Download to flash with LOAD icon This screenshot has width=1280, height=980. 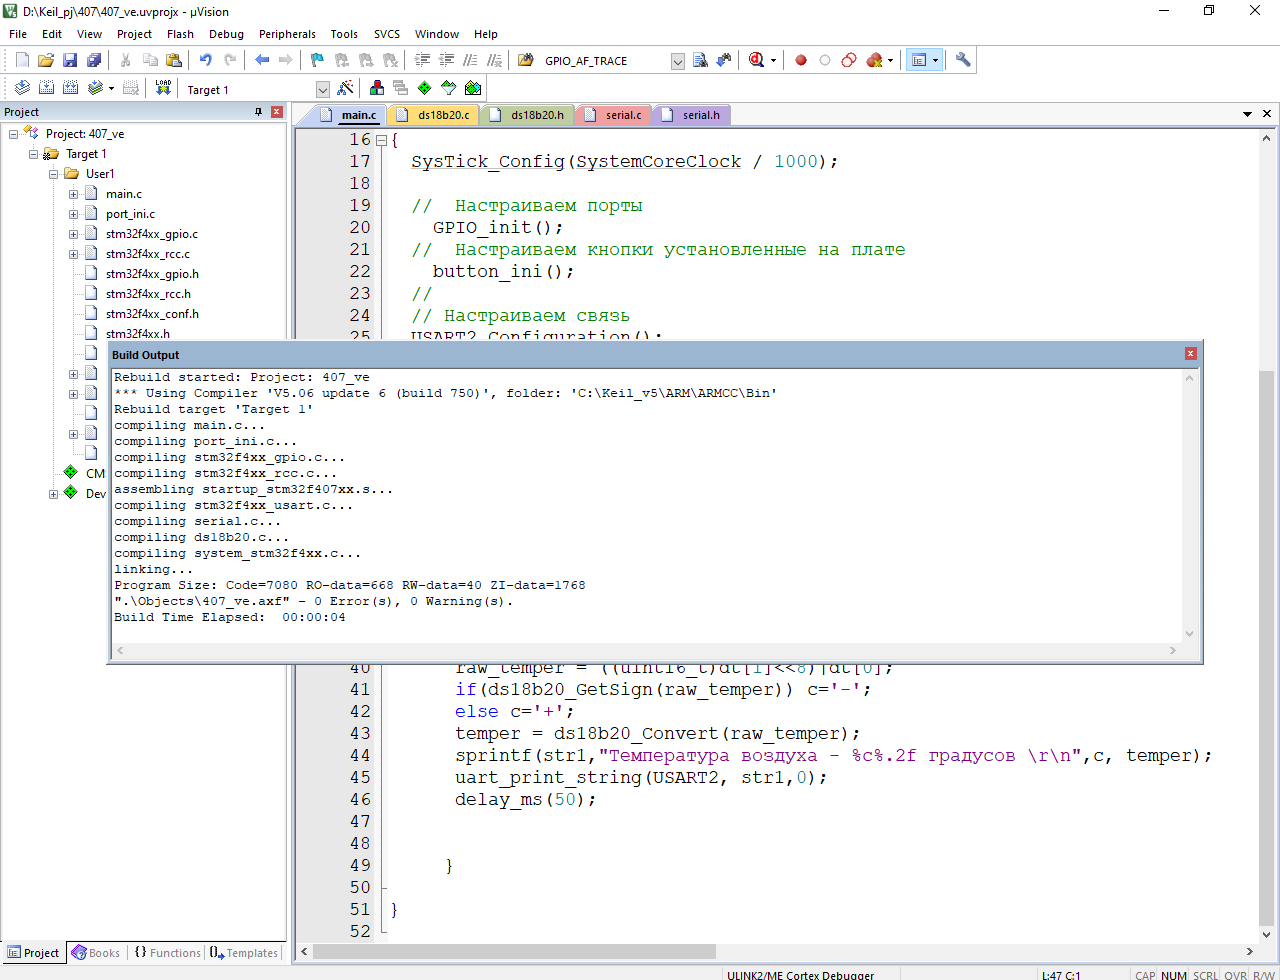coord(163,88)
